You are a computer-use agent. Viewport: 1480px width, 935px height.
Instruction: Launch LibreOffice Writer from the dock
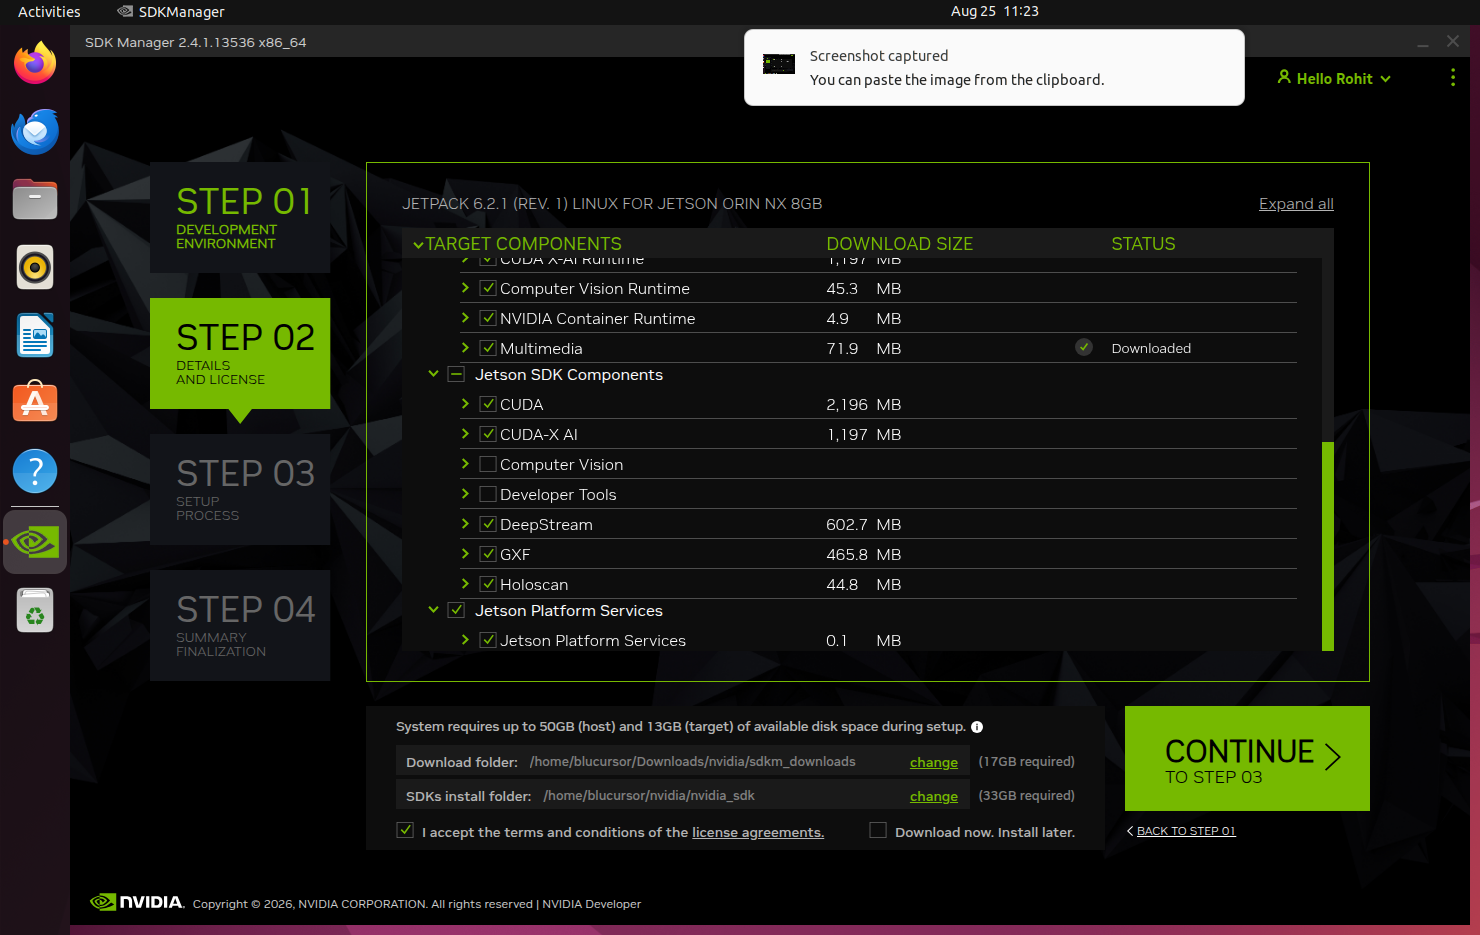pos(35,335)
